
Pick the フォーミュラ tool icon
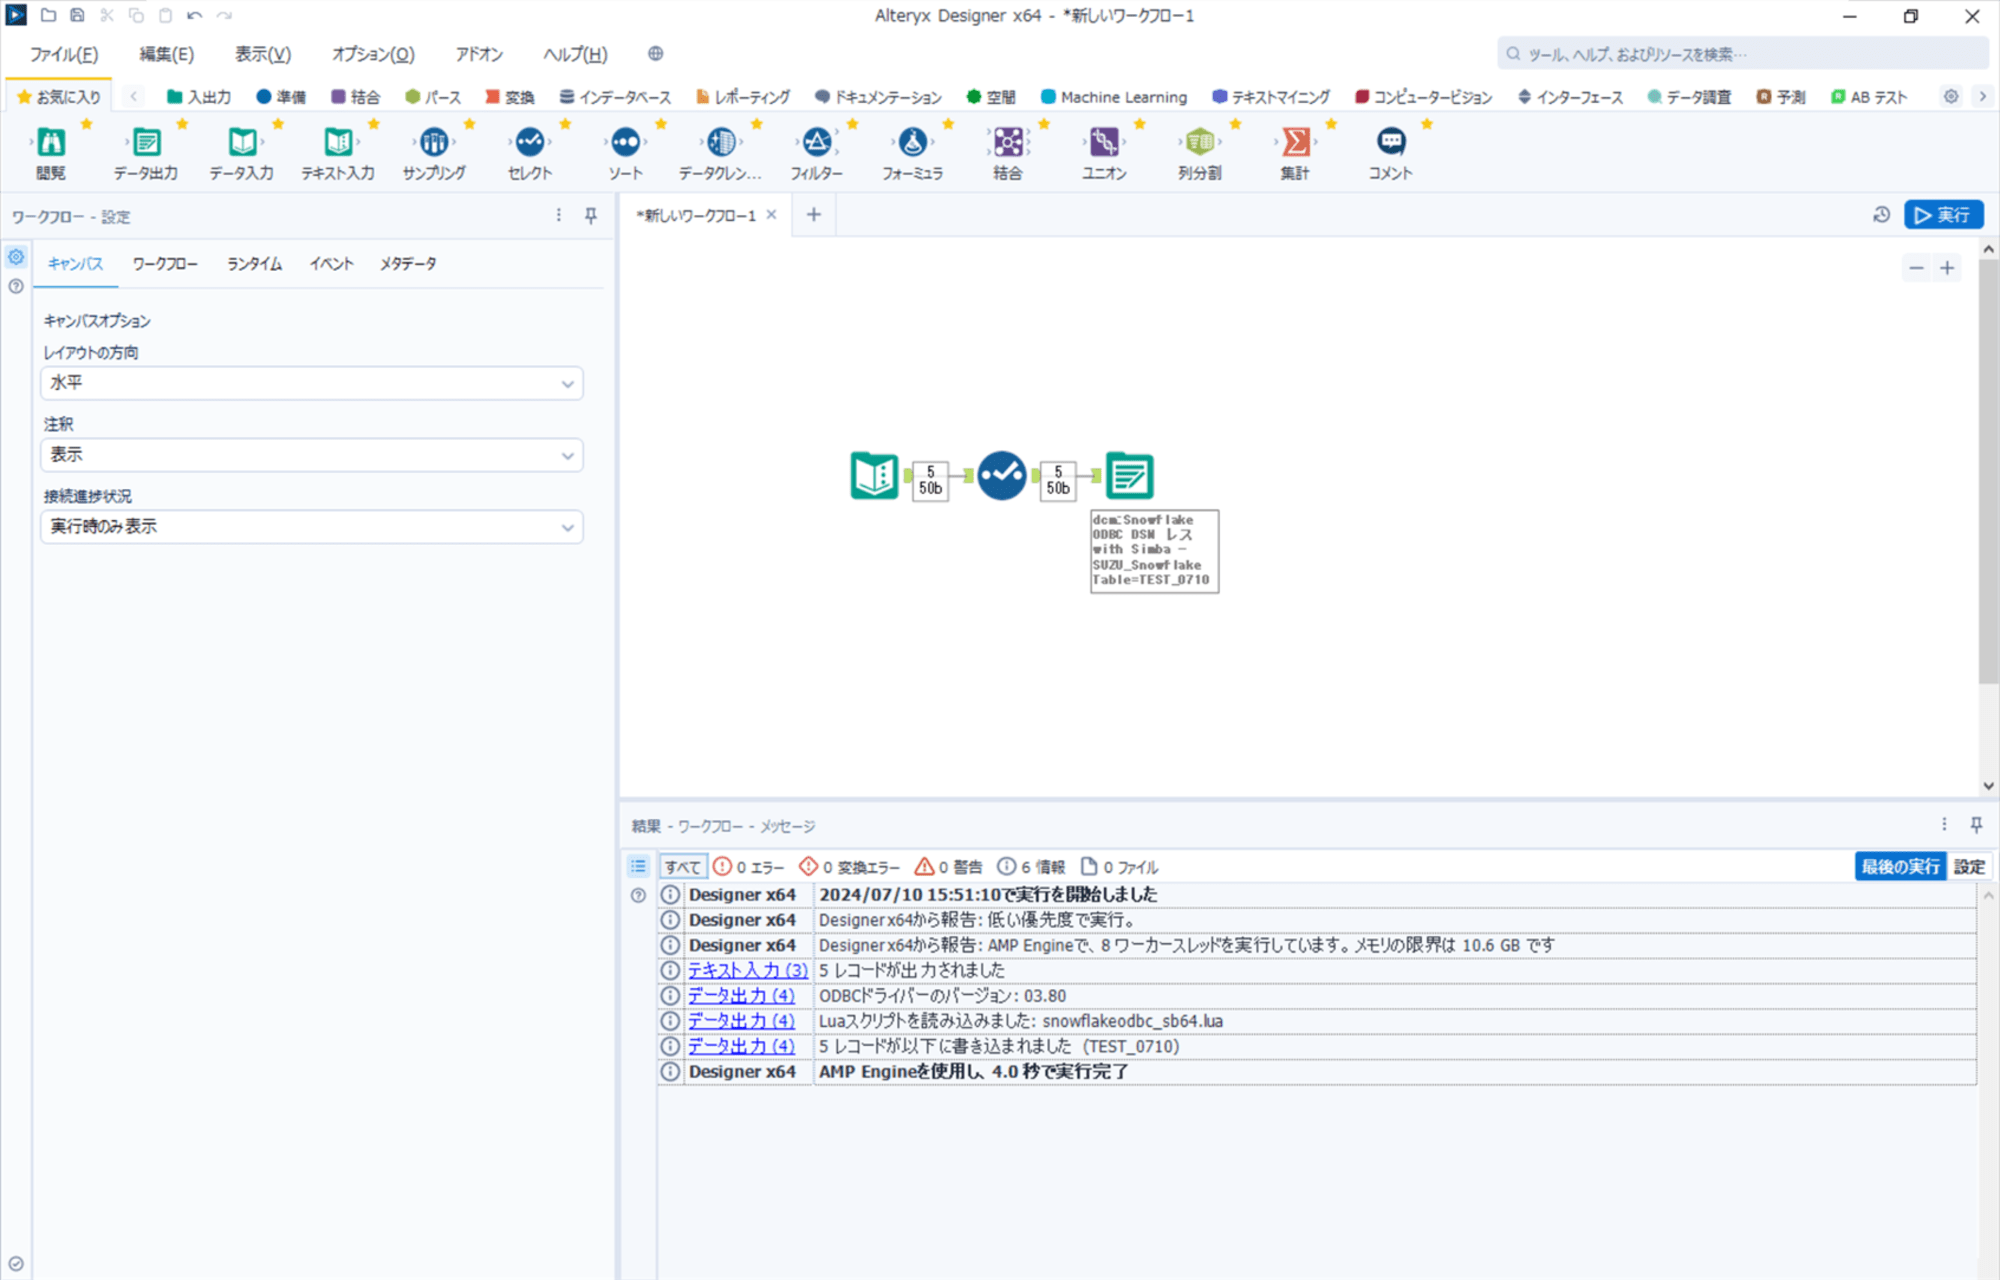pos(912,142)
